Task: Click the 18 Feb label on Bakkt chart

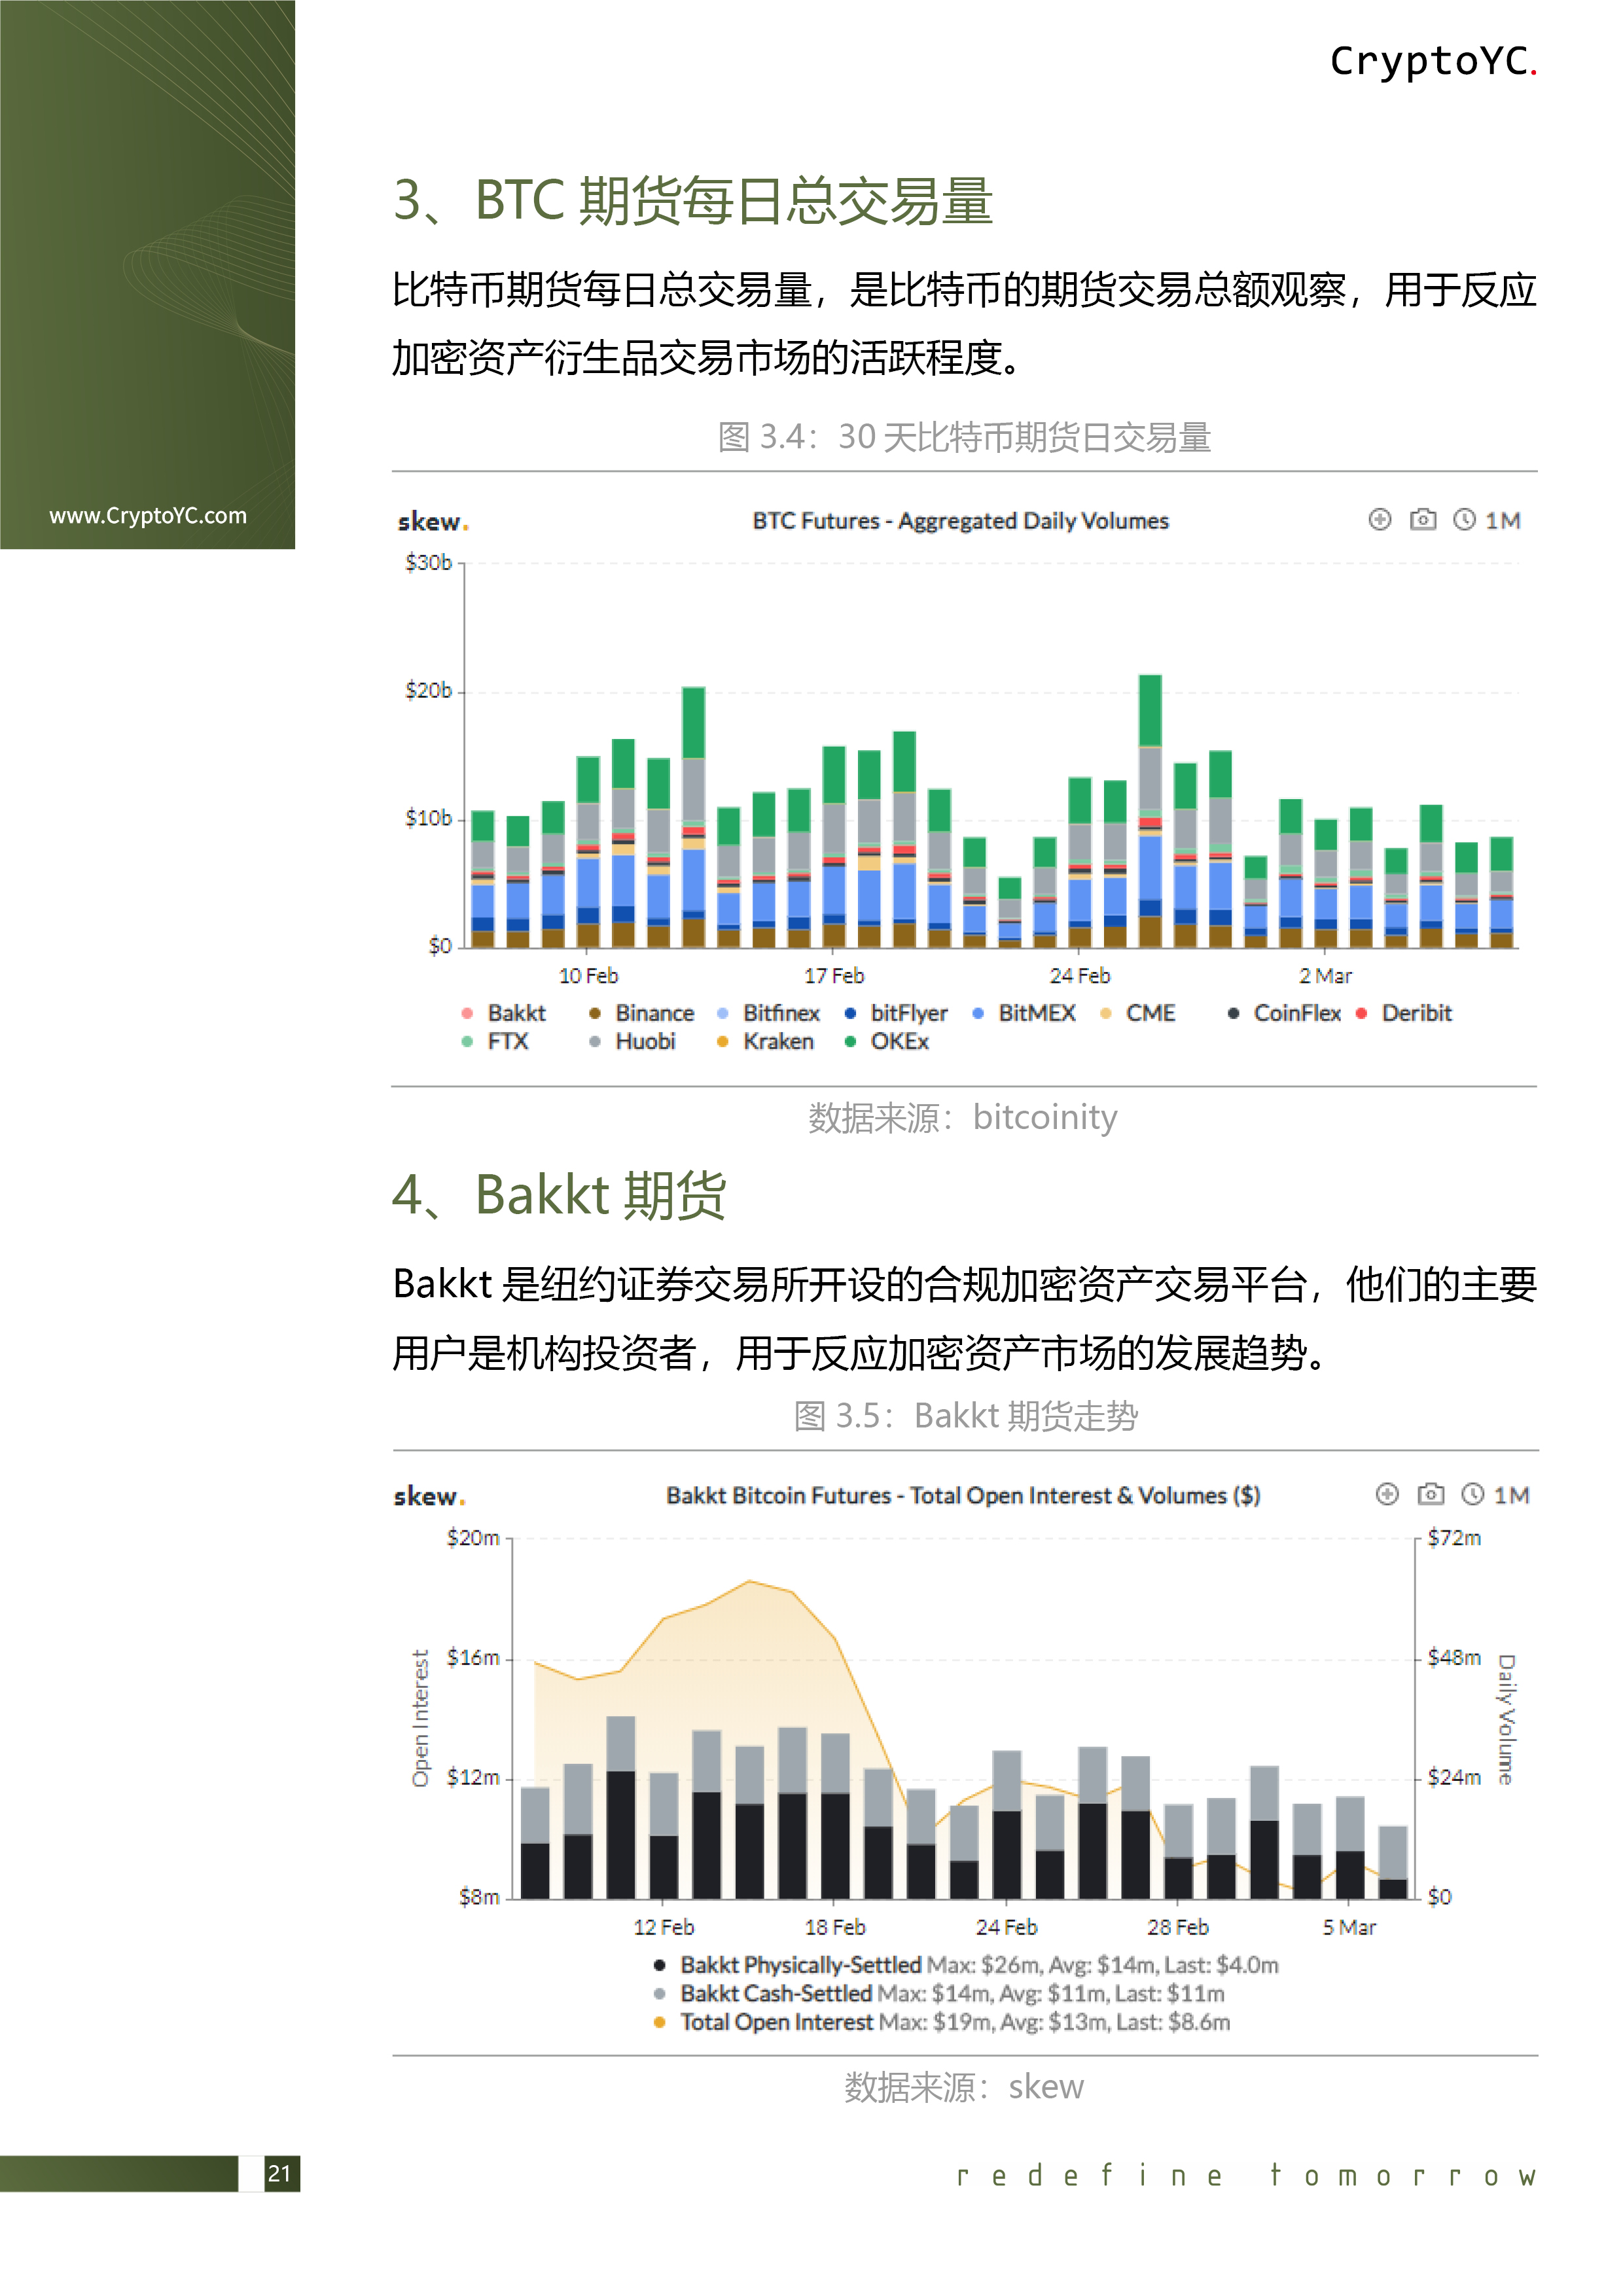Action: [x=835, y=1927]
